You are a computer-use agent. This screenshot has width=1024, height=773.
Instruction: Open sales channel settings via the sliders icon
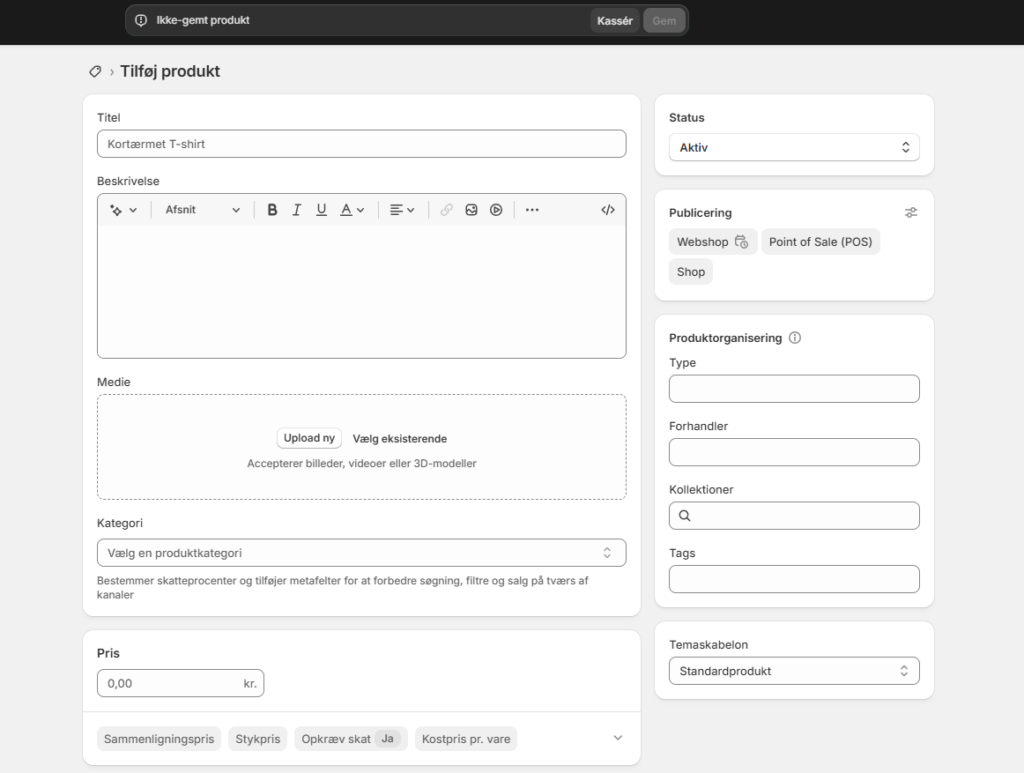pos(911,212)
